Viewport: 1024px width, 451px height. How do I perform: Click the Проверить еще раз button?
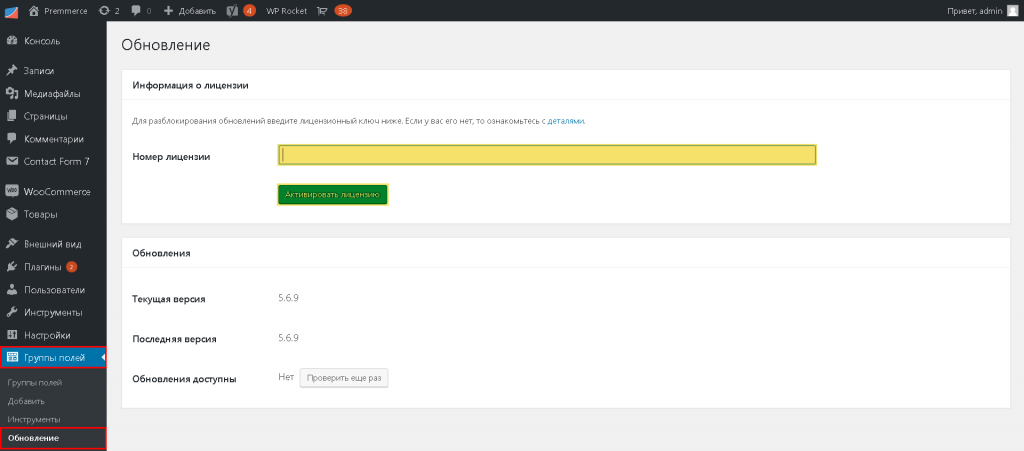pyautogui.click(x=344, y=378)
